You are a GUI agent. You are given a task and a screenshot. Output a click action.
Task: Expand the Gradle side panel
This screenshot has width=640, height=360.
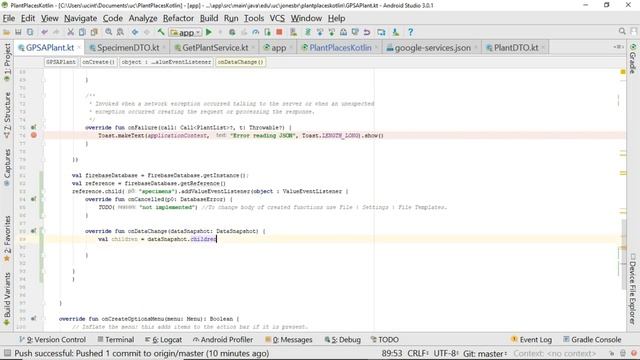(633, 59)
